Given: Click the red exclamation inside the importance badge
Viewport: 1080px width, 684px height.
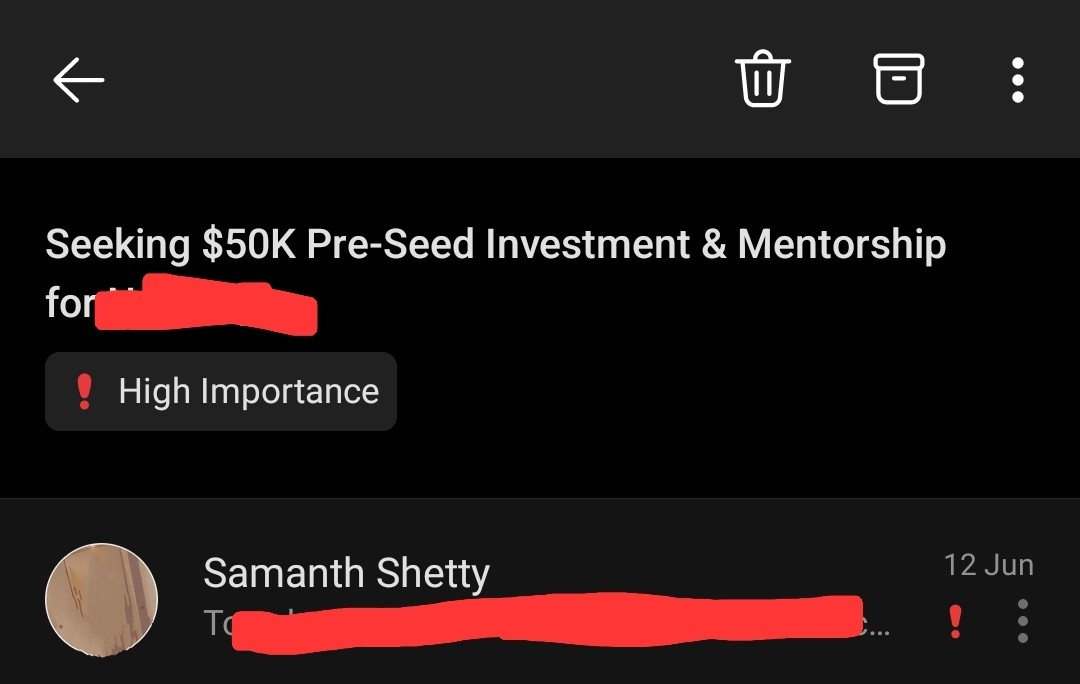Looking at the screenshot, I should 85,391.
